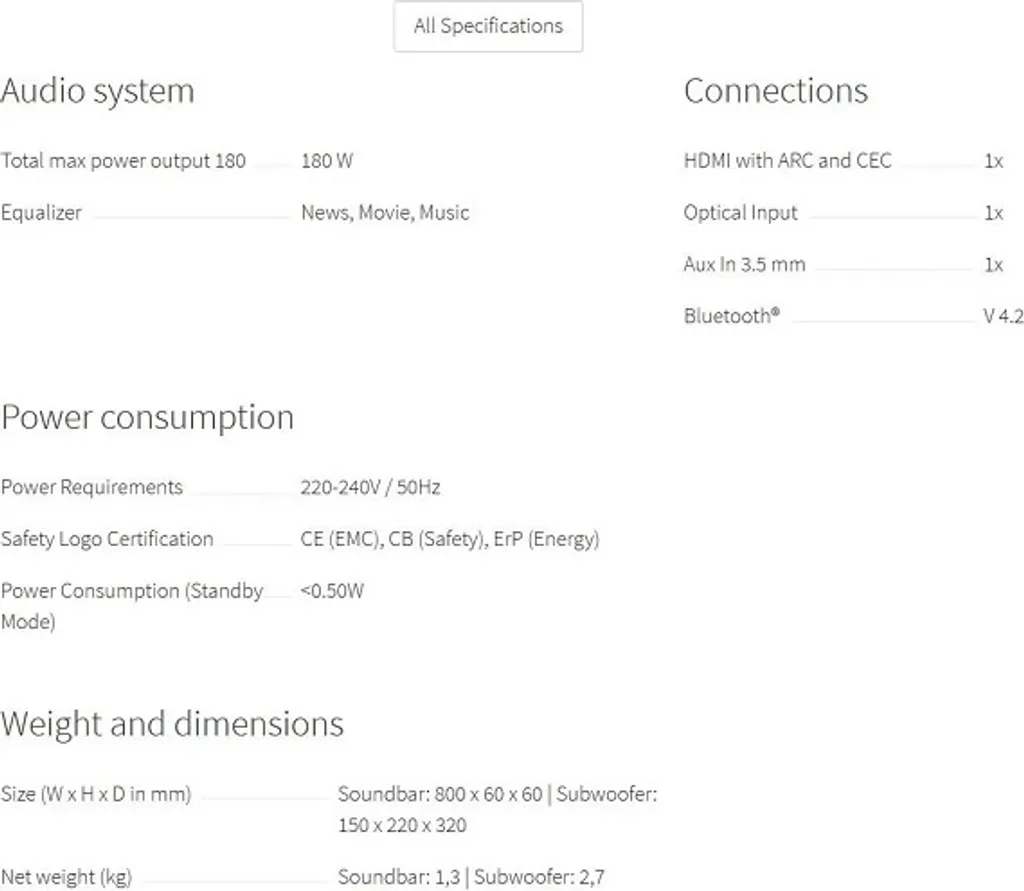Click the Power Requirements label
Viewport: 1024px width, 891px height.
92,487
